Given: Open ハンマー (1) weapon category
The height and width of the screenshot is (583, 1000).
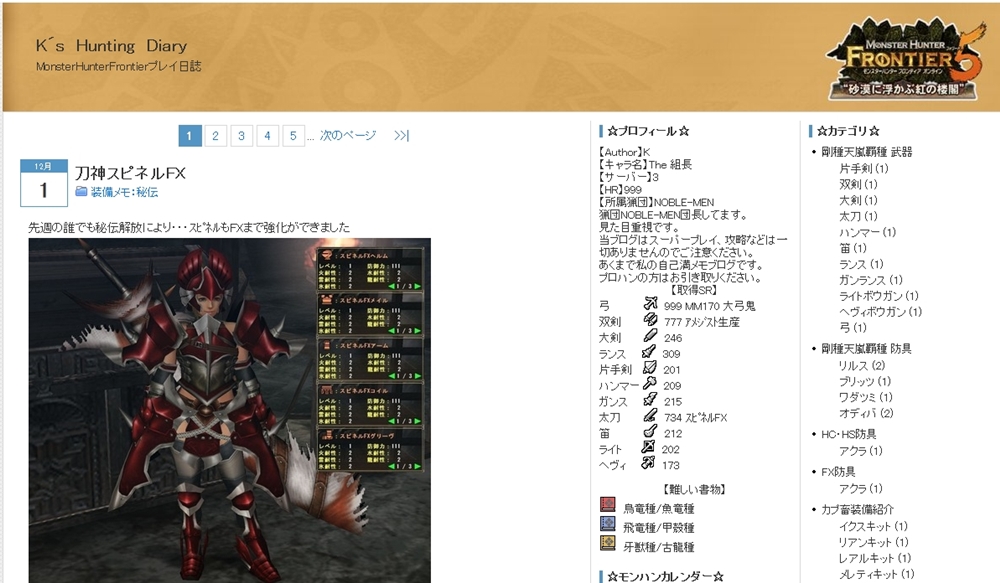Looking at the screenshot, I should tap(867, 232).
